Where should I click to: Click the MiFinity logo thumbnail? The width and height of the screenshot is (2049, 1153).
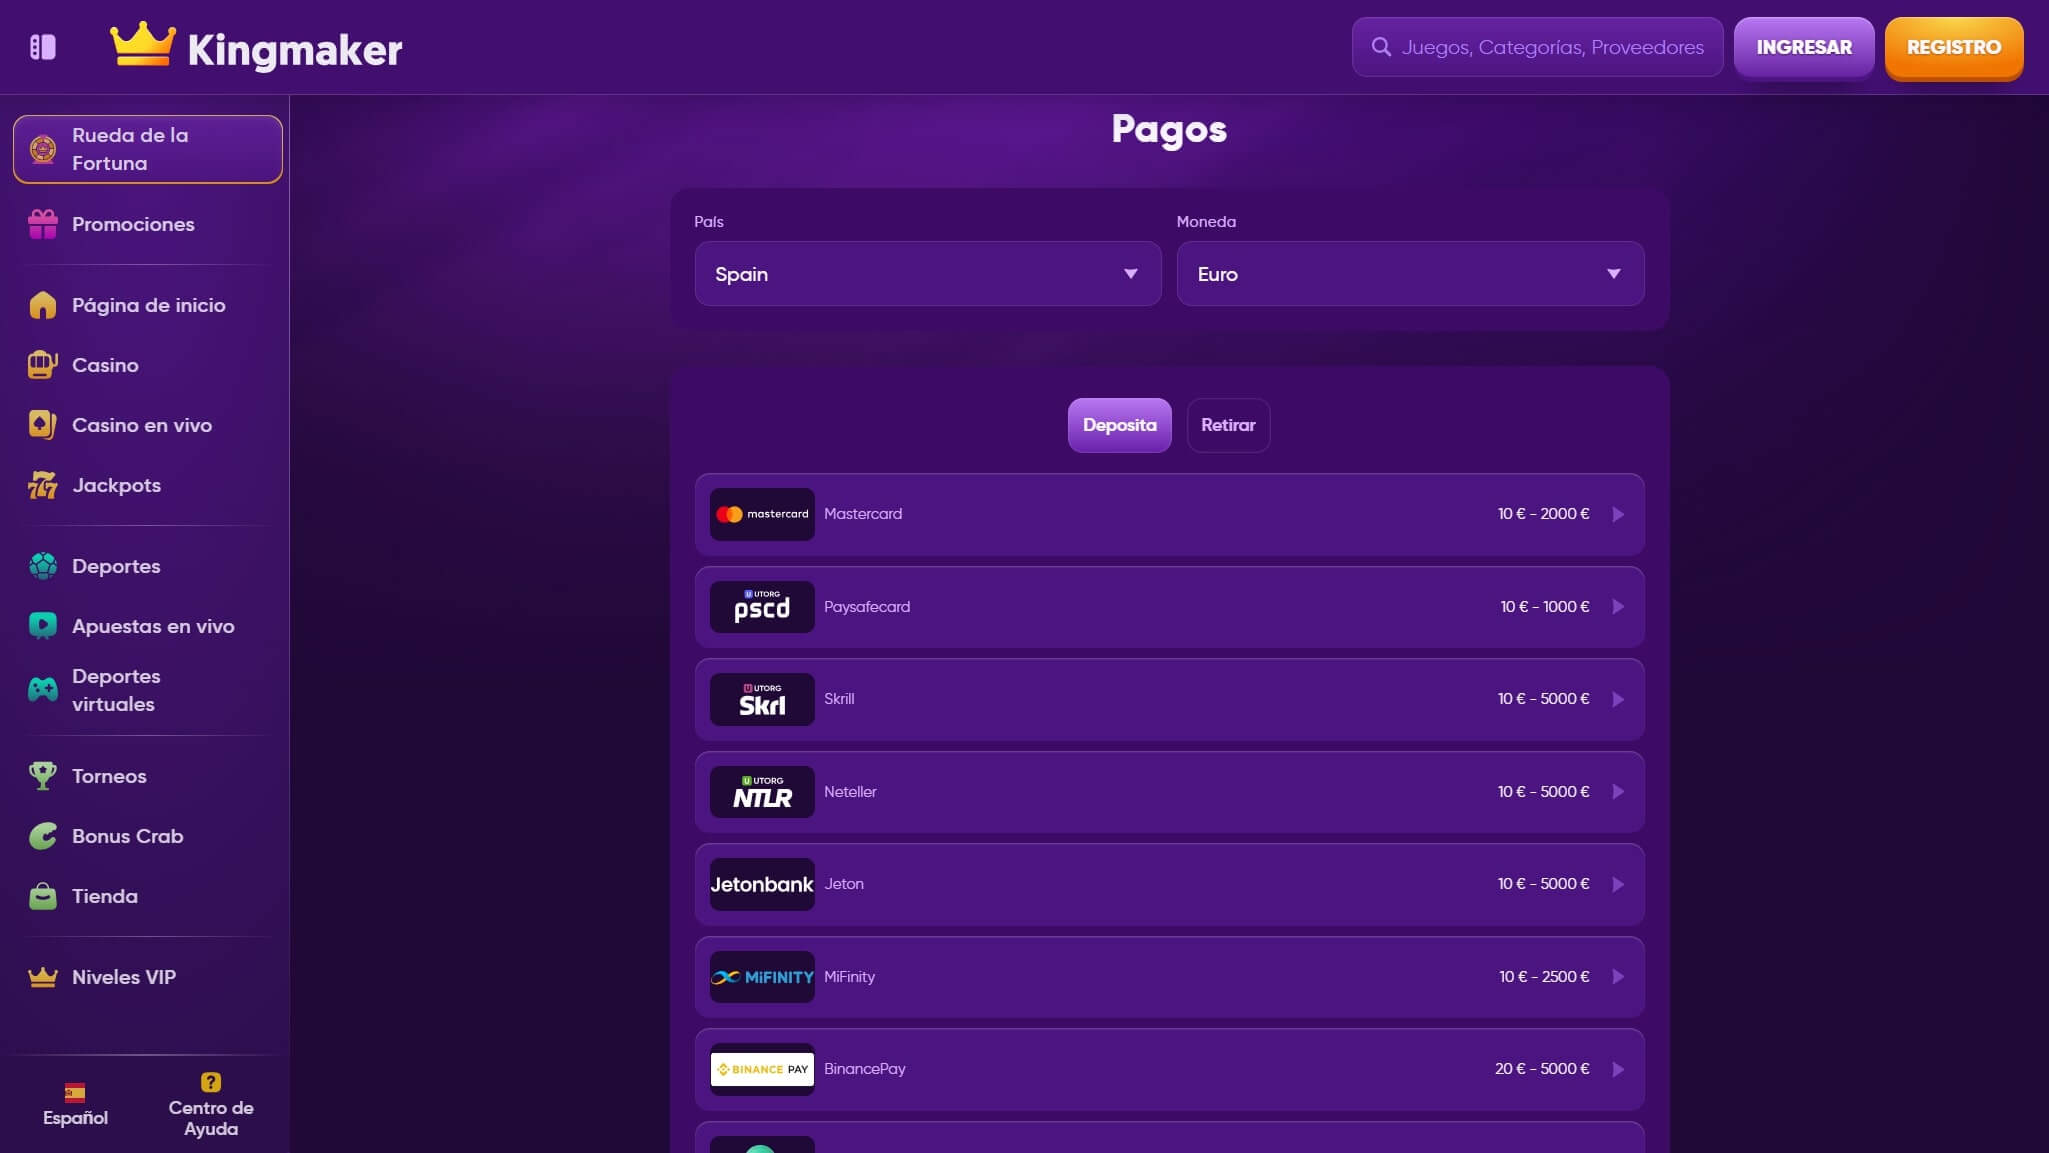762,977
